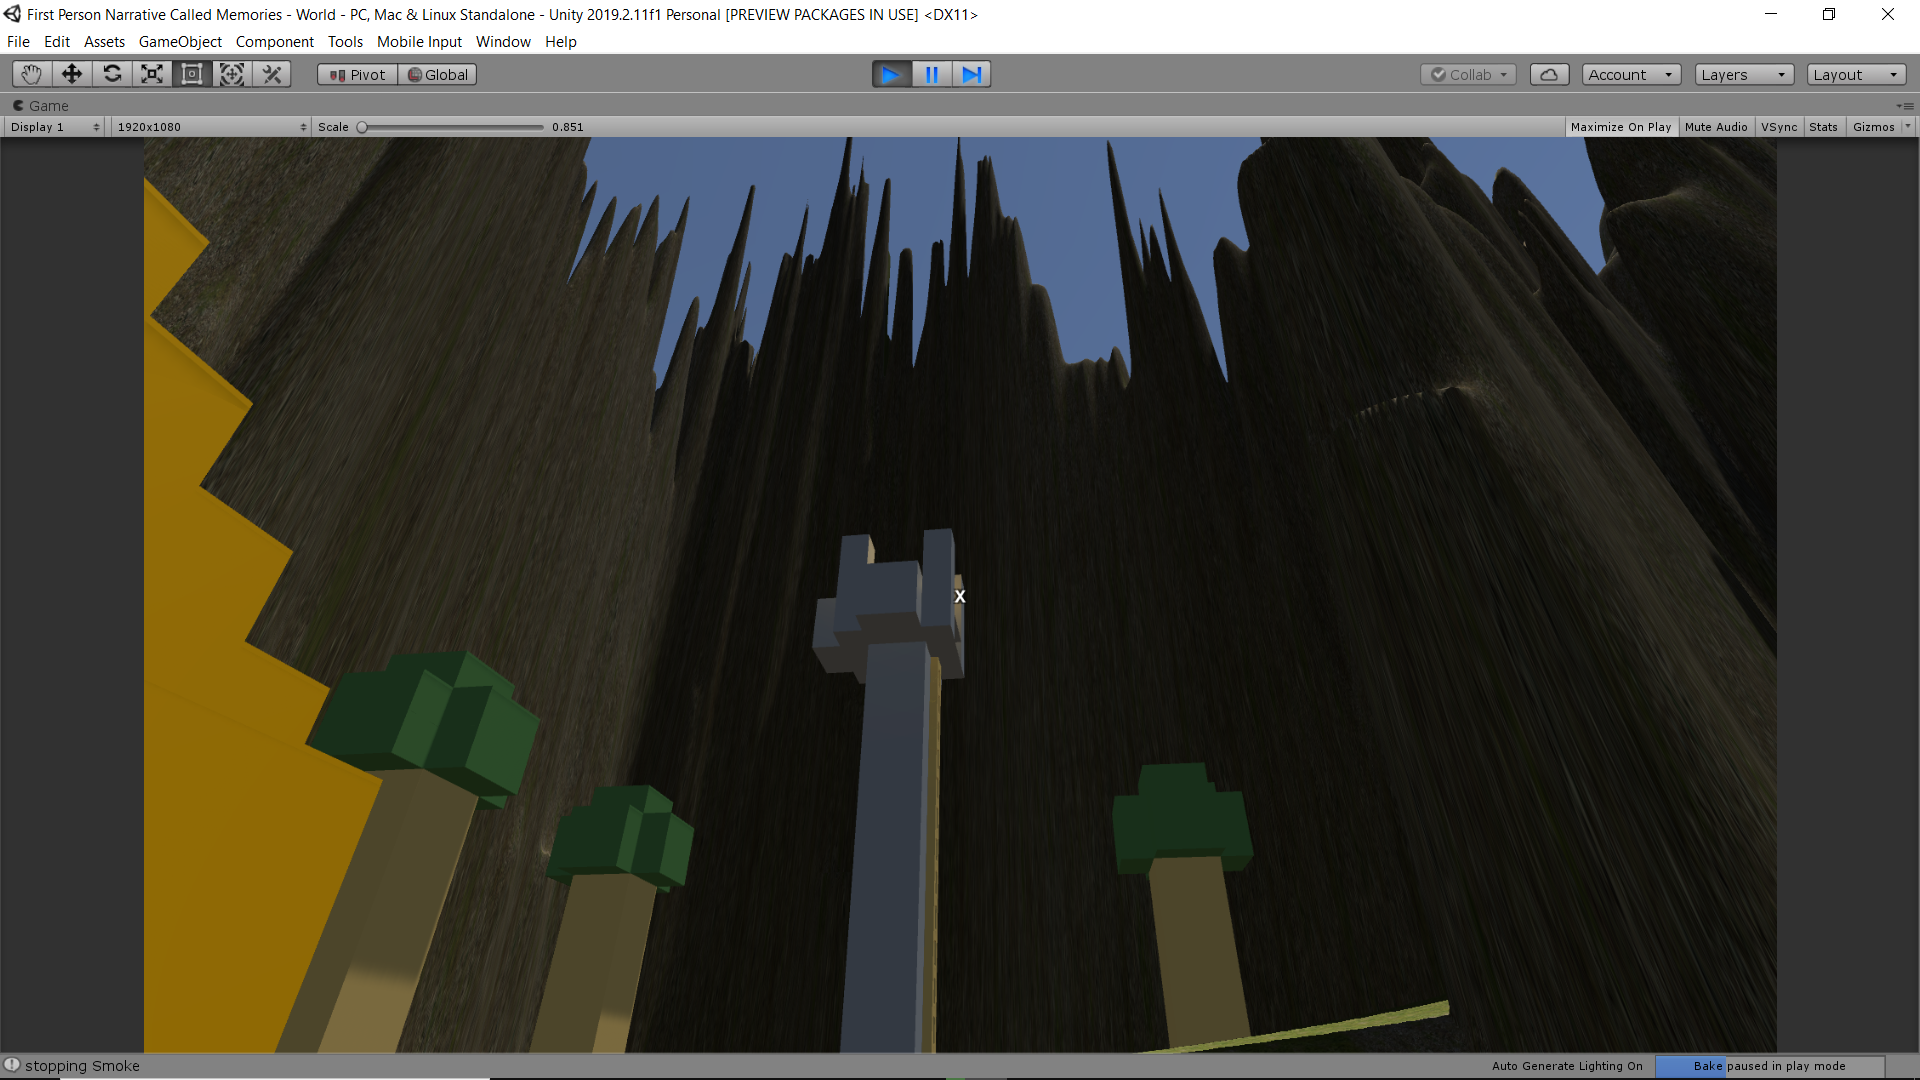Open the Collab dropdown

pyautogui.click(x=1468, y=75)
